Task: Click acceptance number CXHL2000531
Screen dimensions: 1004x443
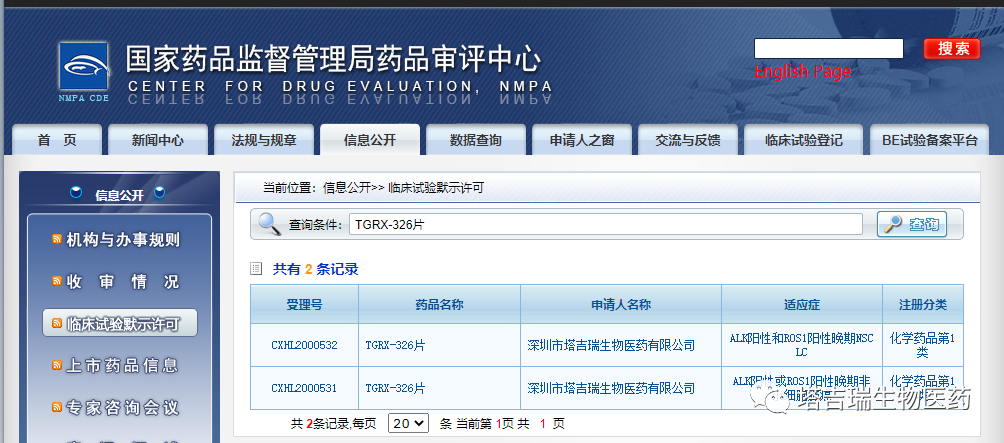Action: (304, 388)
